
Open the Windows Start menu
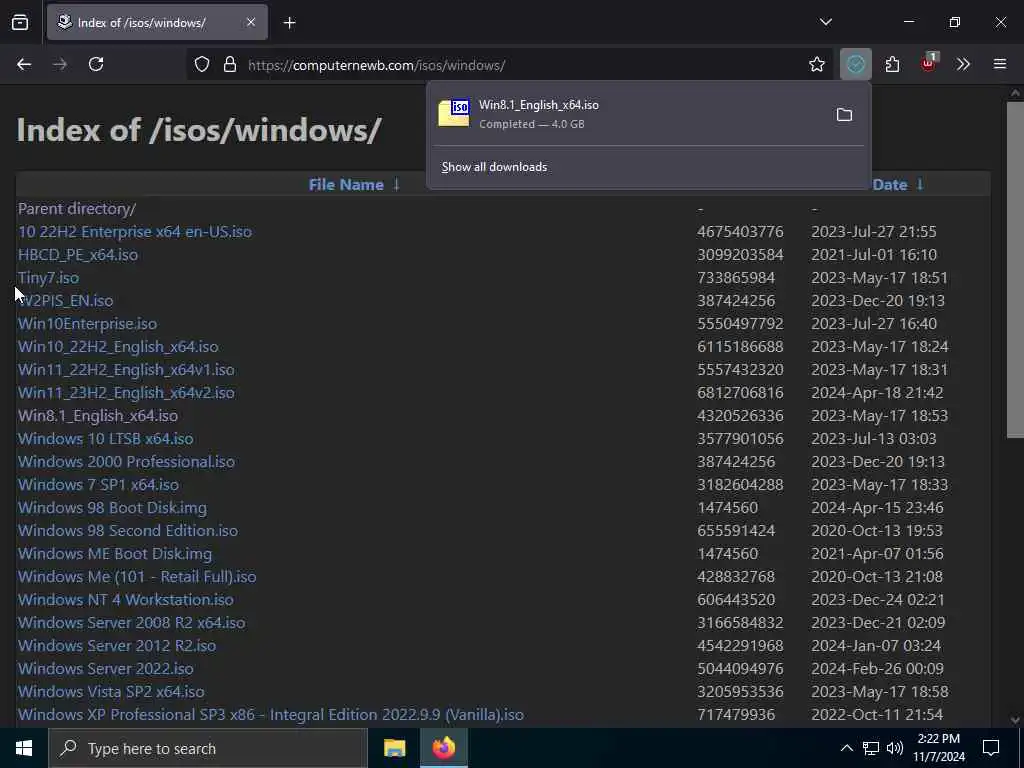24,748
